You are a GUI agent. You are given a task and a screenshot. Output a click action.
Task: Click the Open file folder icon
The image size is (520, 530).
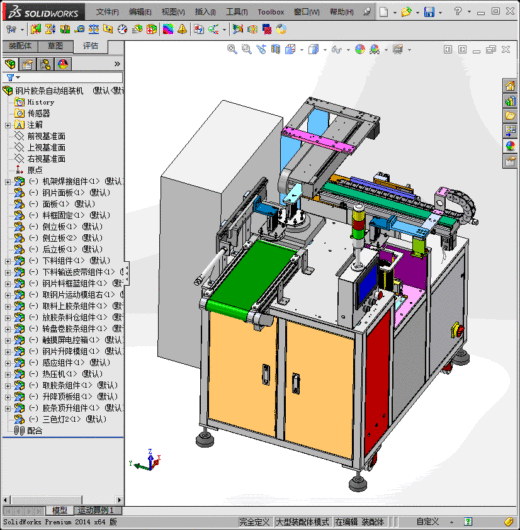(406, 12)
